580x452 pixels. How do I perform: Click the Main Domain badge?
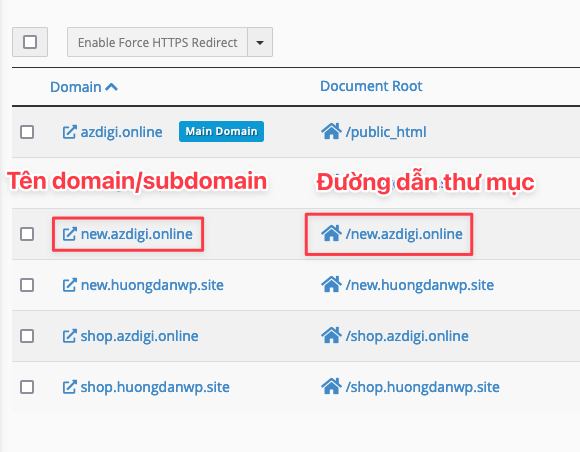point(221,131)
